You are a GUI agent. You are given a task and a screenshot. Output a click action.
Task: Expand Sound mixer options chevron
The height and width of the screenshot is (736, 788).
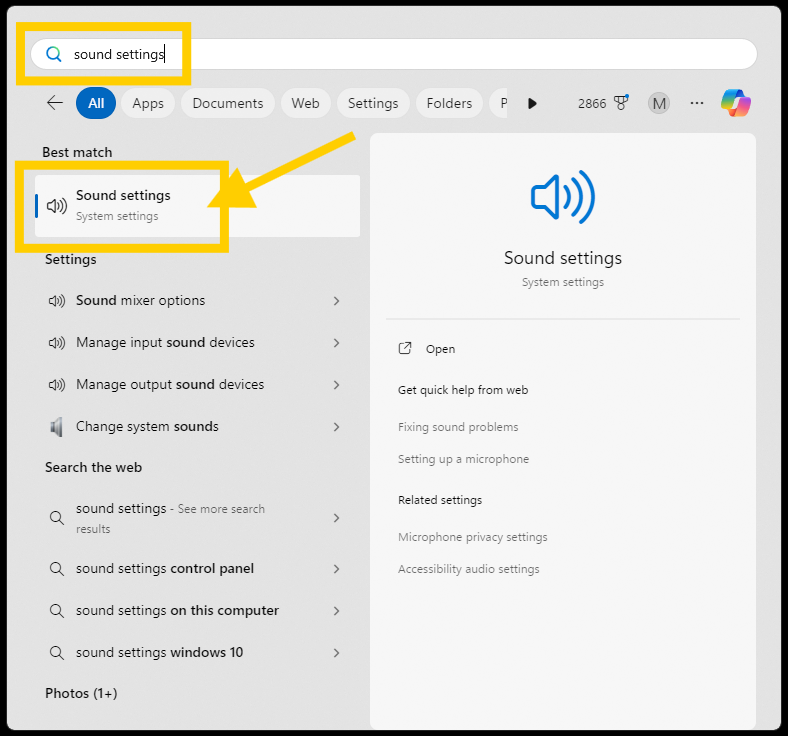336,301
